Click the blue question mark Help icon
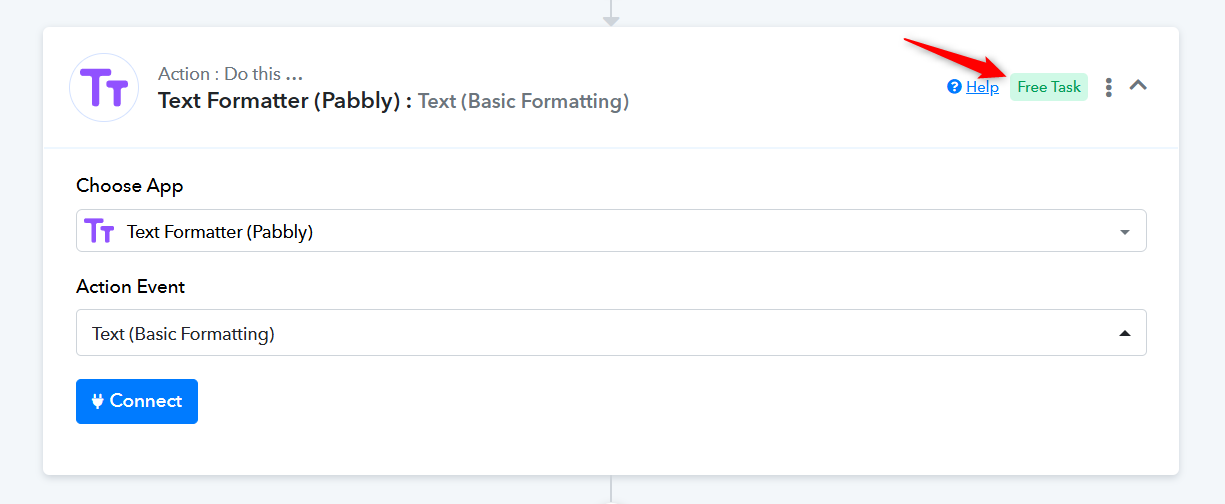Image resolution: width=1225 pixels, height=504 pixels. [x=954, y=87]
